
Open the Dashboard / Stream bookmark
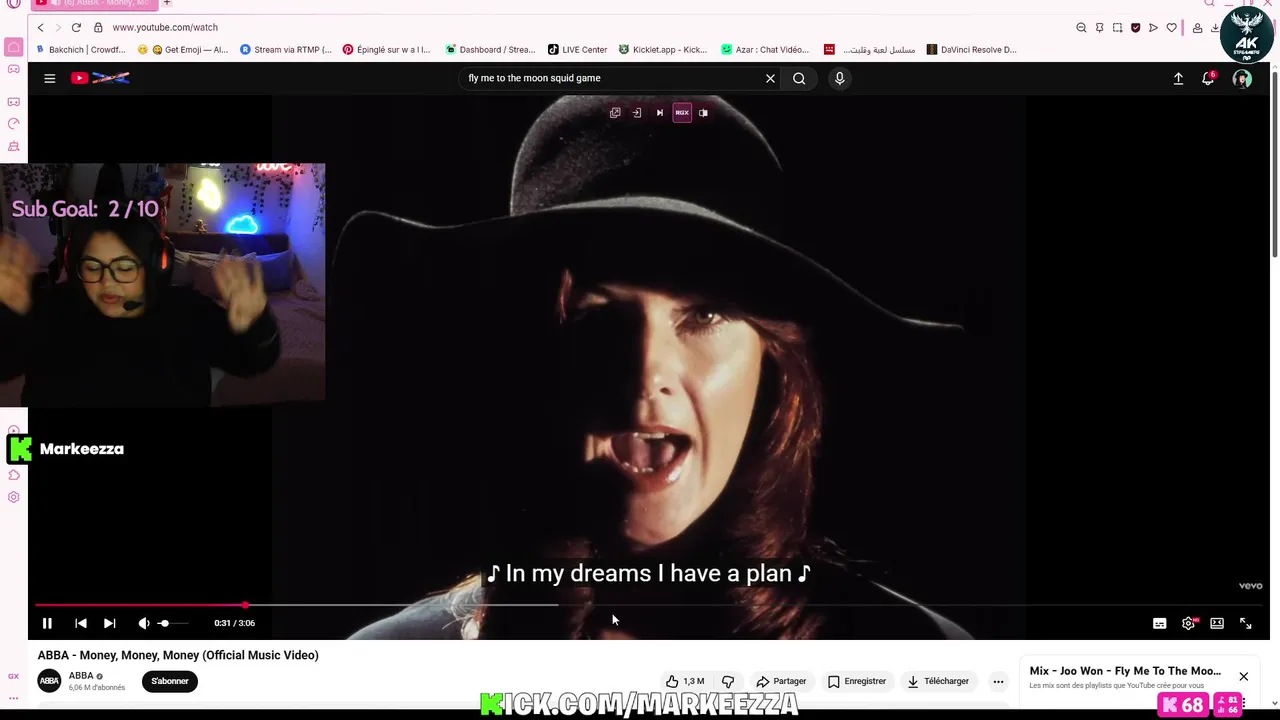490,49
